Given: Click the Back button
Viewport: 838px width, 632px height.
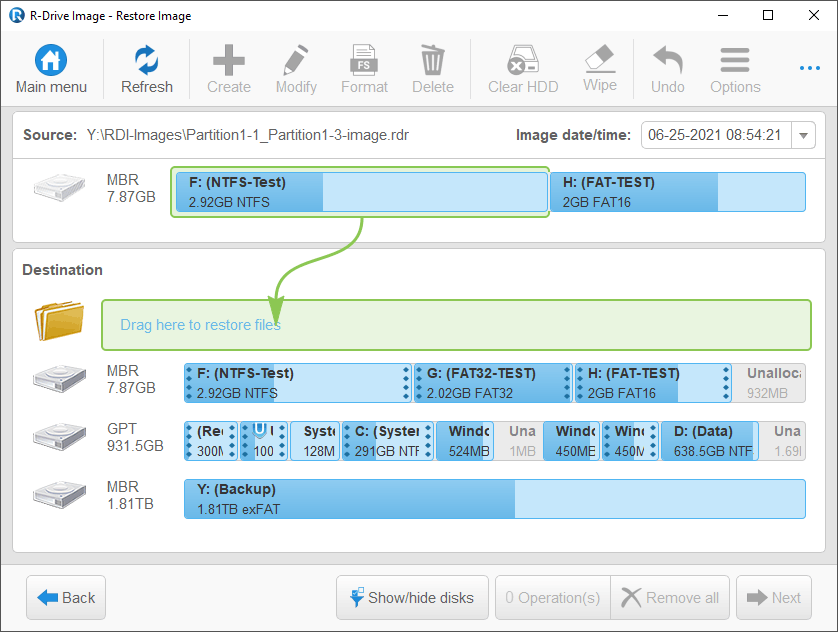Looking at the screenshot, I should tap(66, 598).
